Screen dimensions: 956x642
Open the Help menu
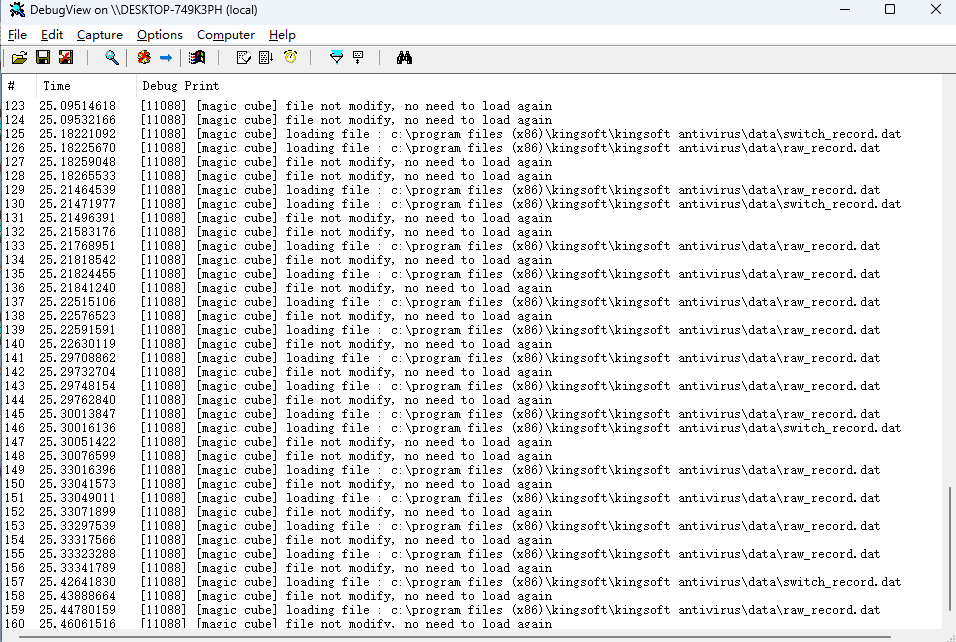click(x=282, y=35)
